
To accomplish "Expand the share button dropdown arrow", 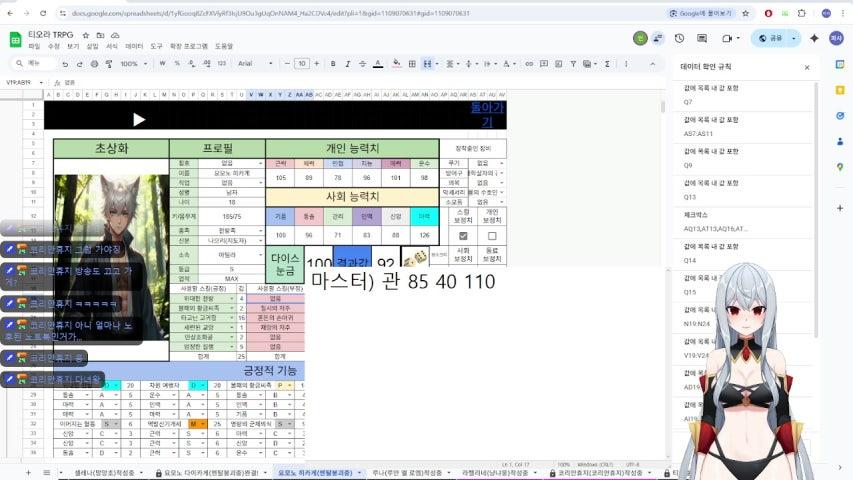I will coord(794,38).
